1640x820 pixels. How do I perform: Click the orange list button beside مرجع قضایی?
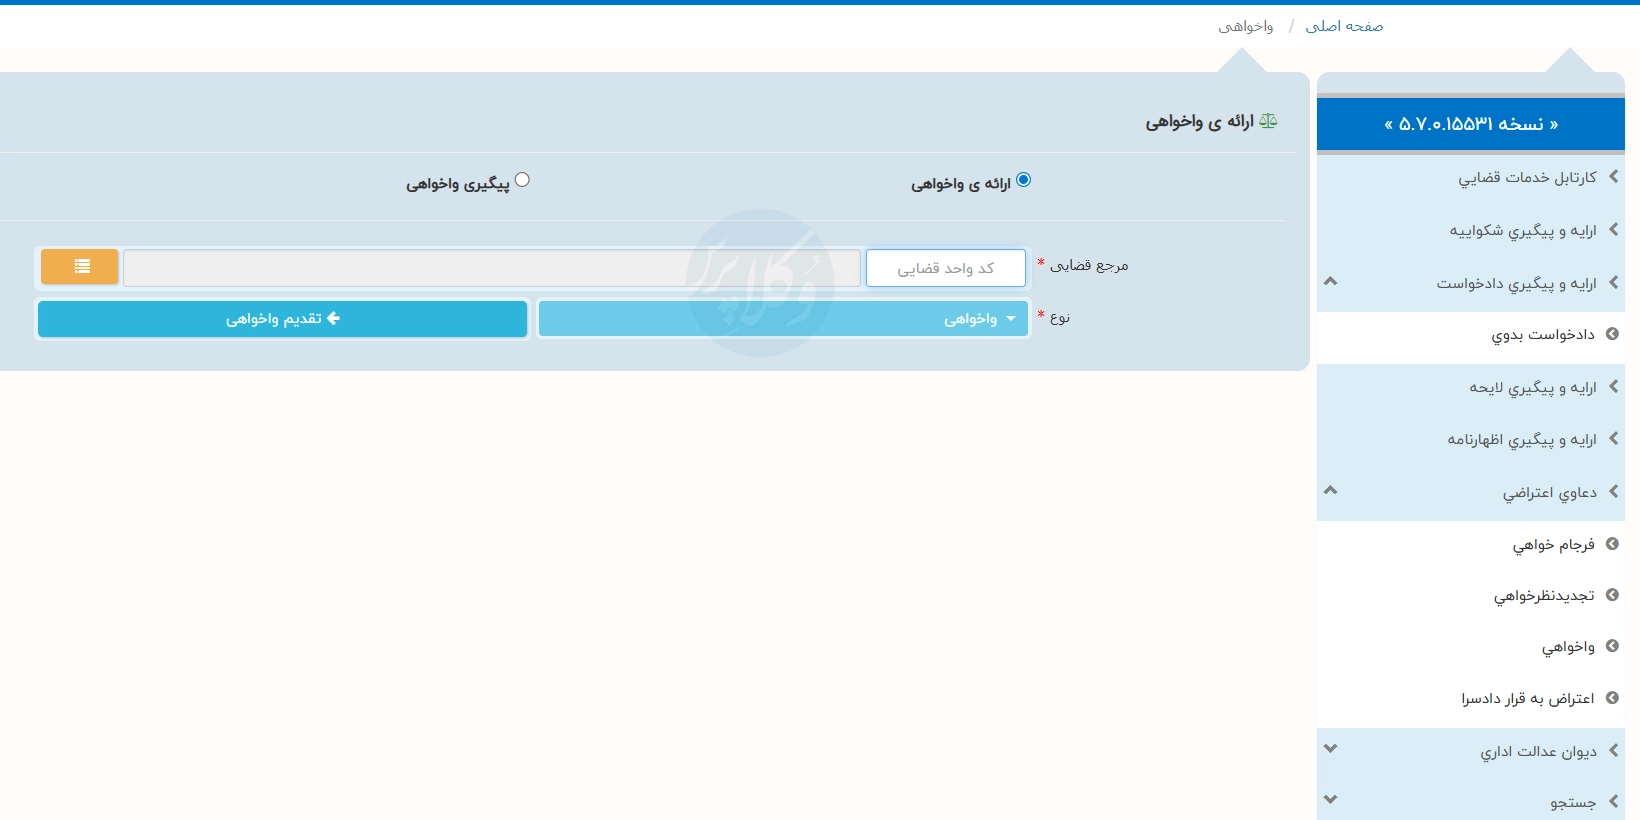(x=79, y=267)
